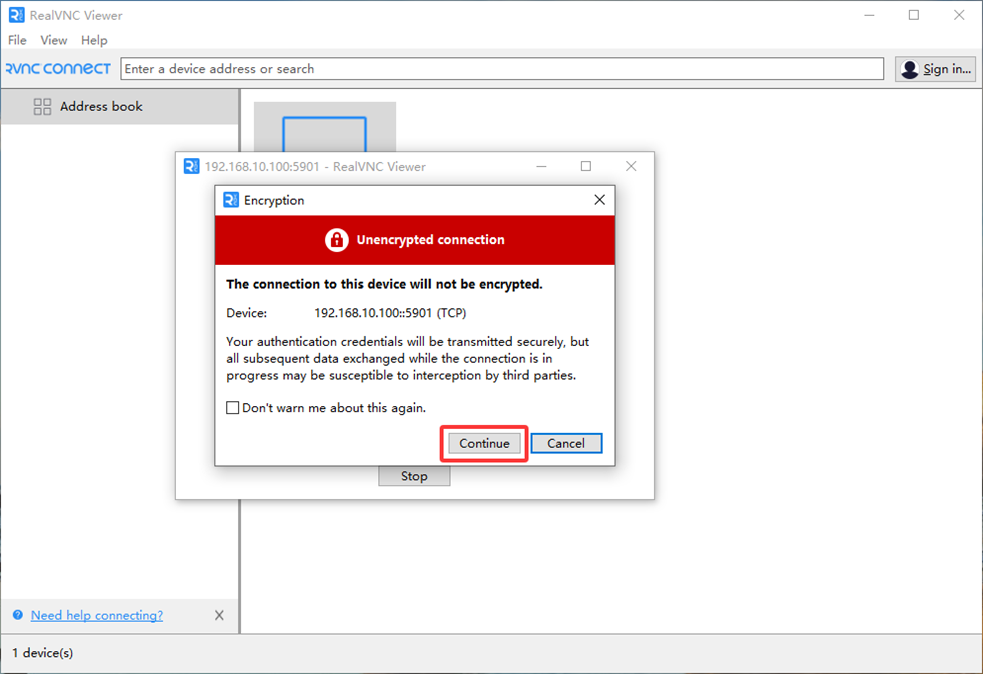Dismiss the help connecting banner

pyautogui.click(x=219, y=615)
